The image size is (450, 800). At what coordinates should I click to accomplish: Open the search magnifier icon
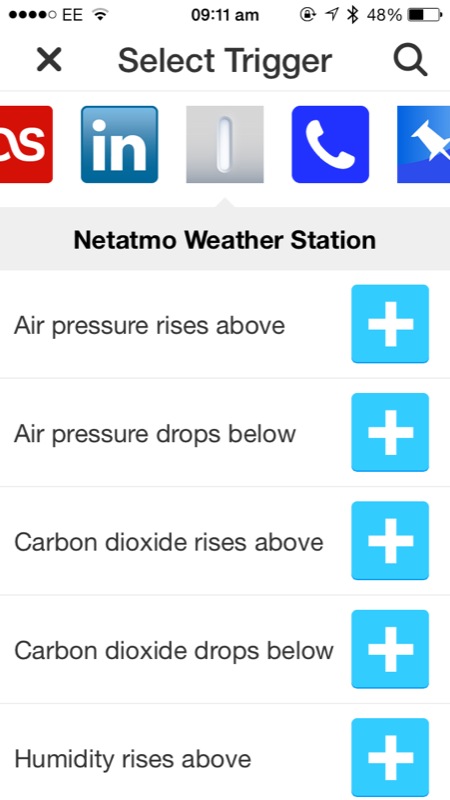[410, 60]
